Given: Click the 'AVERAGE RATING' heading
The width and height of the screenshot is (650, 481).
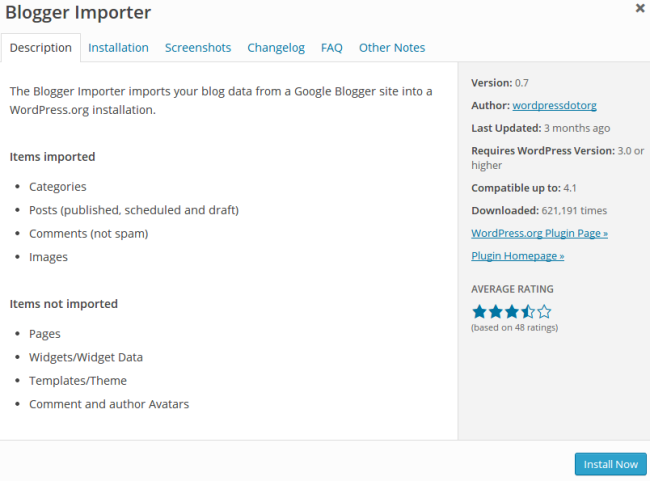Looking at the screenshot, I should click(512, 289).
